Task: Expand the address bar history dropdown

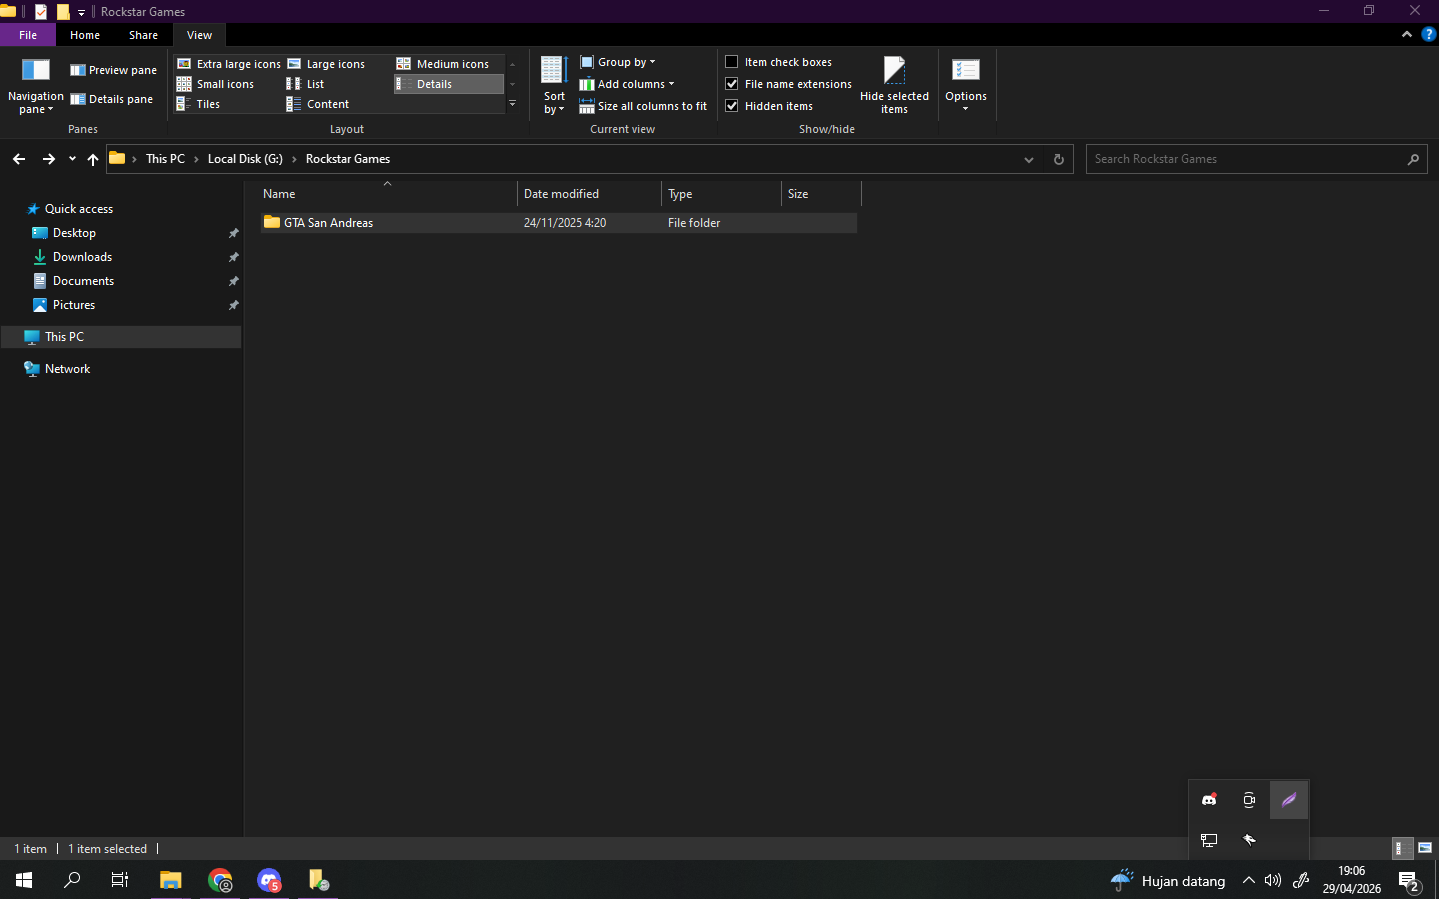Action: click(x=1029, y=159)
